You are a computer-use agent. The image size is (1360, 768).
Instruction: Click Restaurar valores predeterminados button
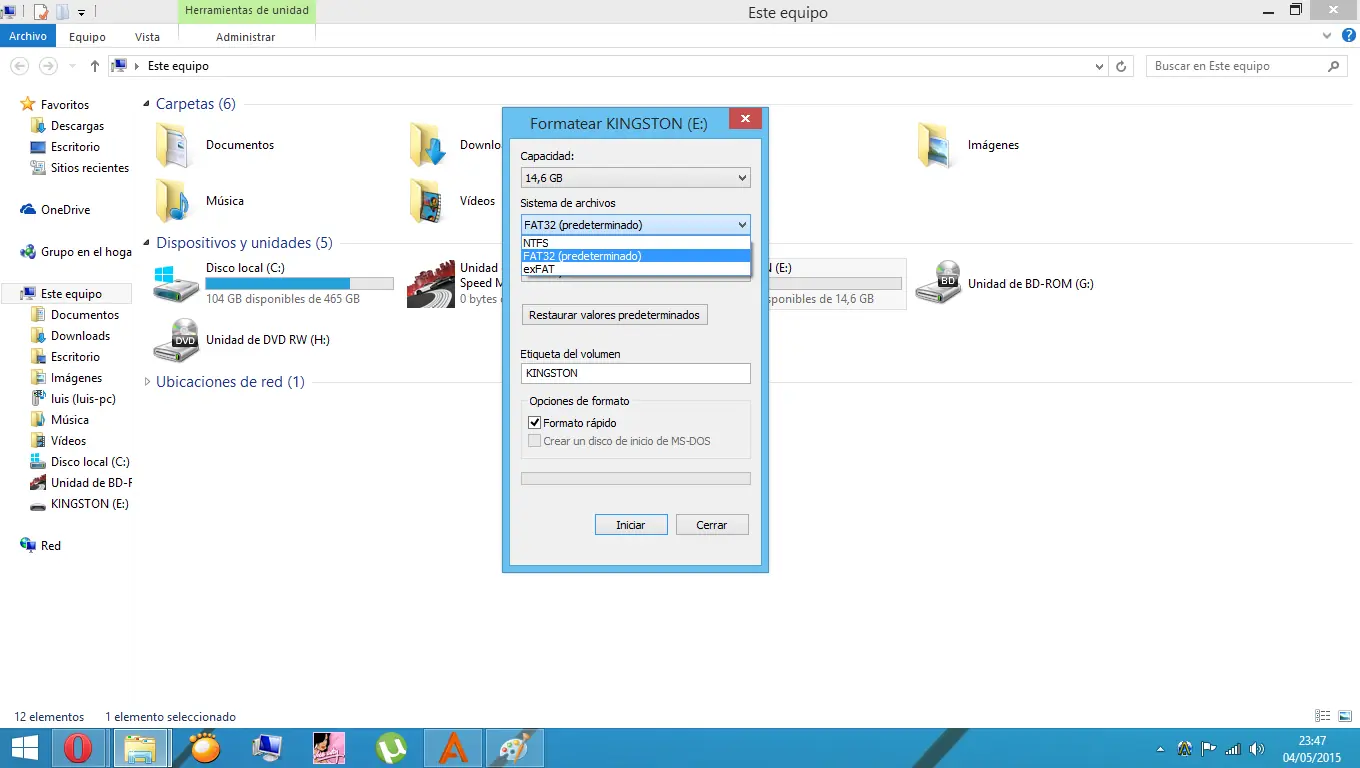pos(614,315)
